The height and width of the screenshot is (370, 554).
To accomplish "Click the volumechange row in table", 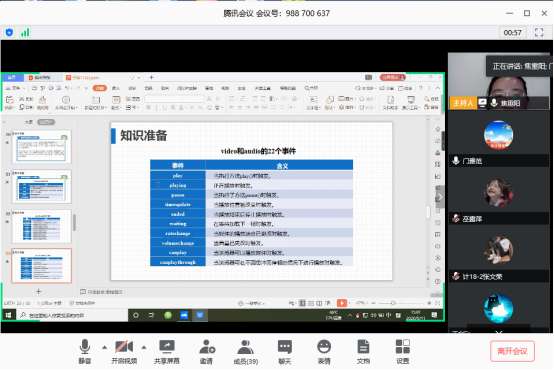I will [x=252, y=243].
